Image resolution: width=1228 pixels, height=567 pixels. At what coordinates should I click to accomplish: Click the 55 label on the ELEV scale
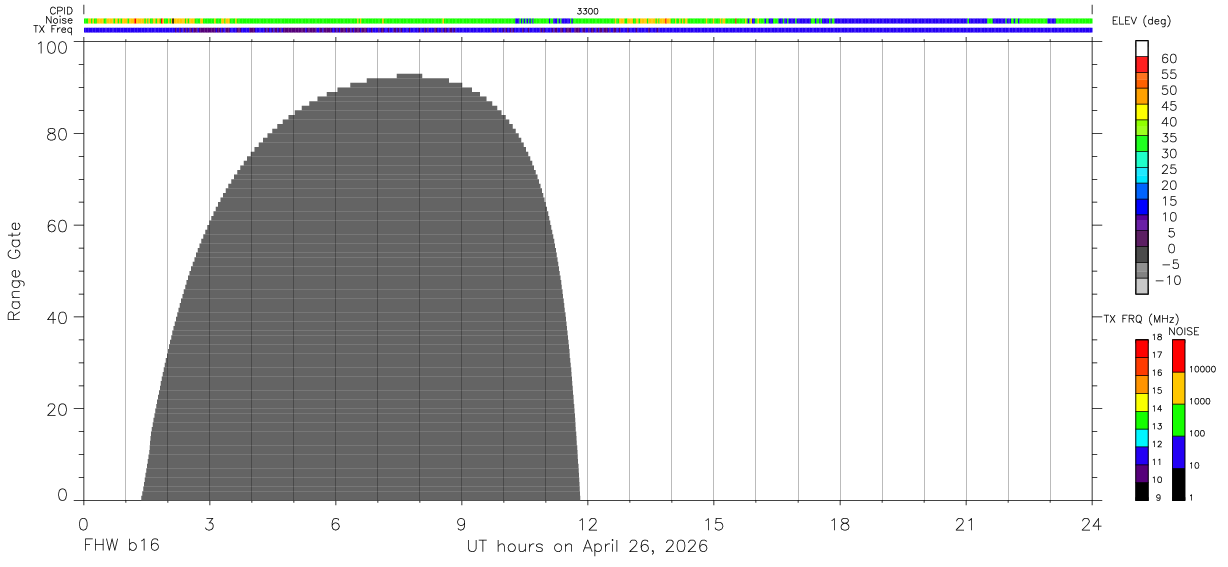(1168, 75)
